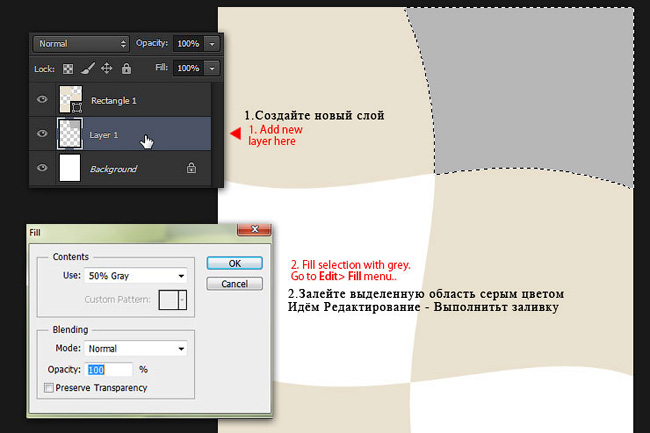Select Background layer thumbnail
The width and height of the screenshot is (650, 433).
pyautogui.click(x=70, y=168)
